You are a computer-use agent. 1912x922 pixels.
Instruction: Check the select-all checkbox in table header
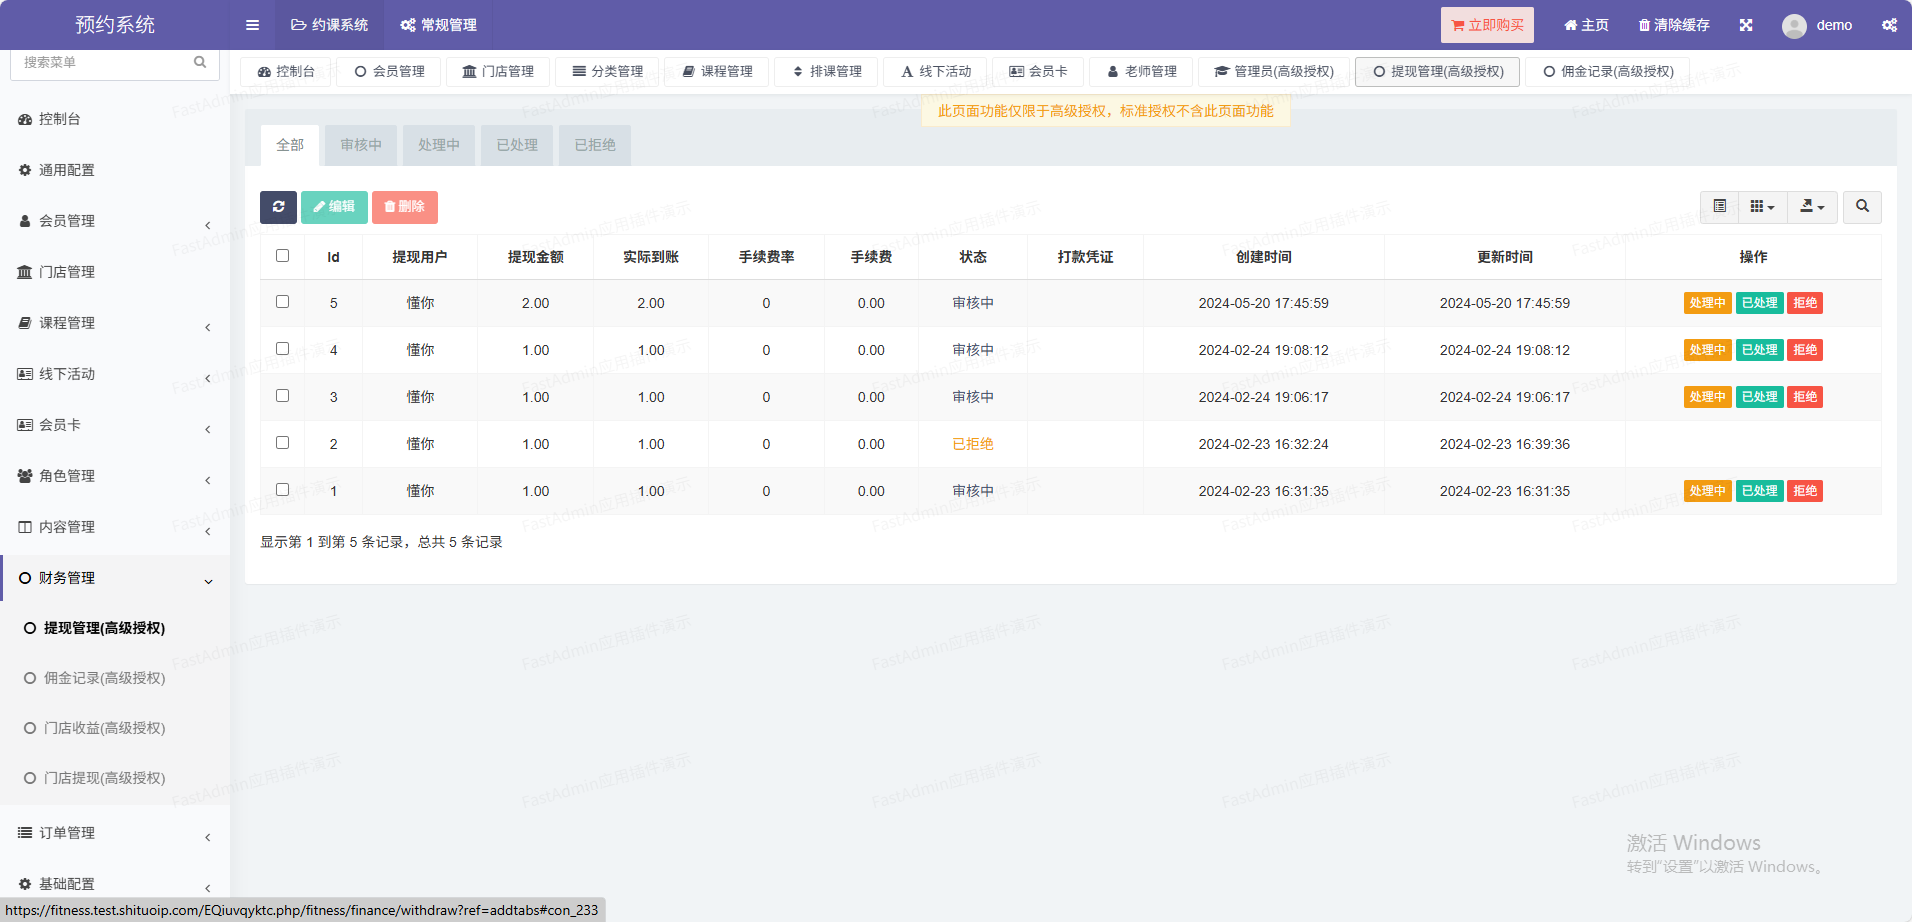tap(282, 256)
